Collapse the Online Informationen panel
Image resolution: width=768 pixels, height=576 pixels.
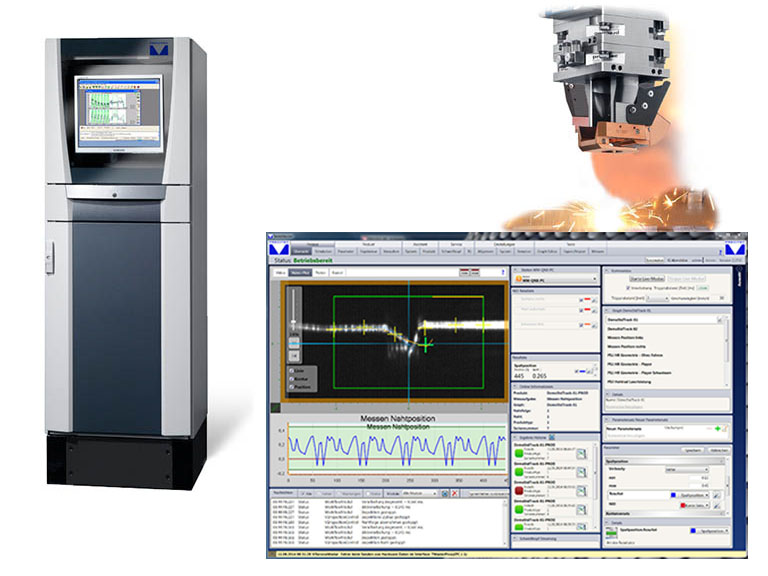tap(515, 386)
